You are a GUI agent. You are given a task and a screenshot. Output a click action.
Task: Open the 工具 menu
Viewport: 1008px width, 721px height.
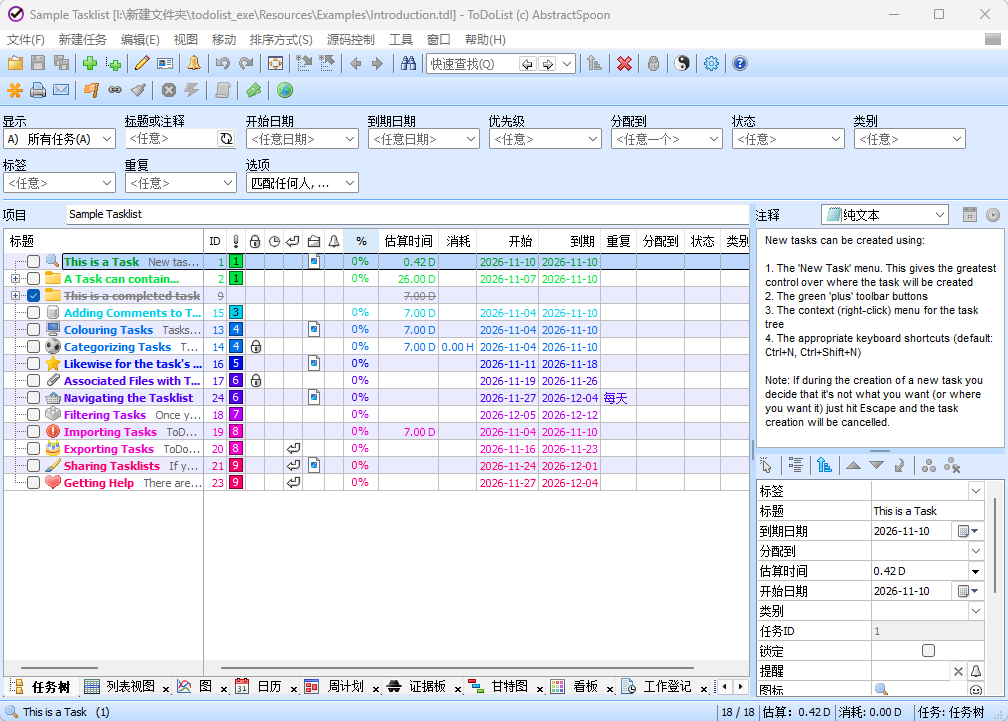coord(400,40)
